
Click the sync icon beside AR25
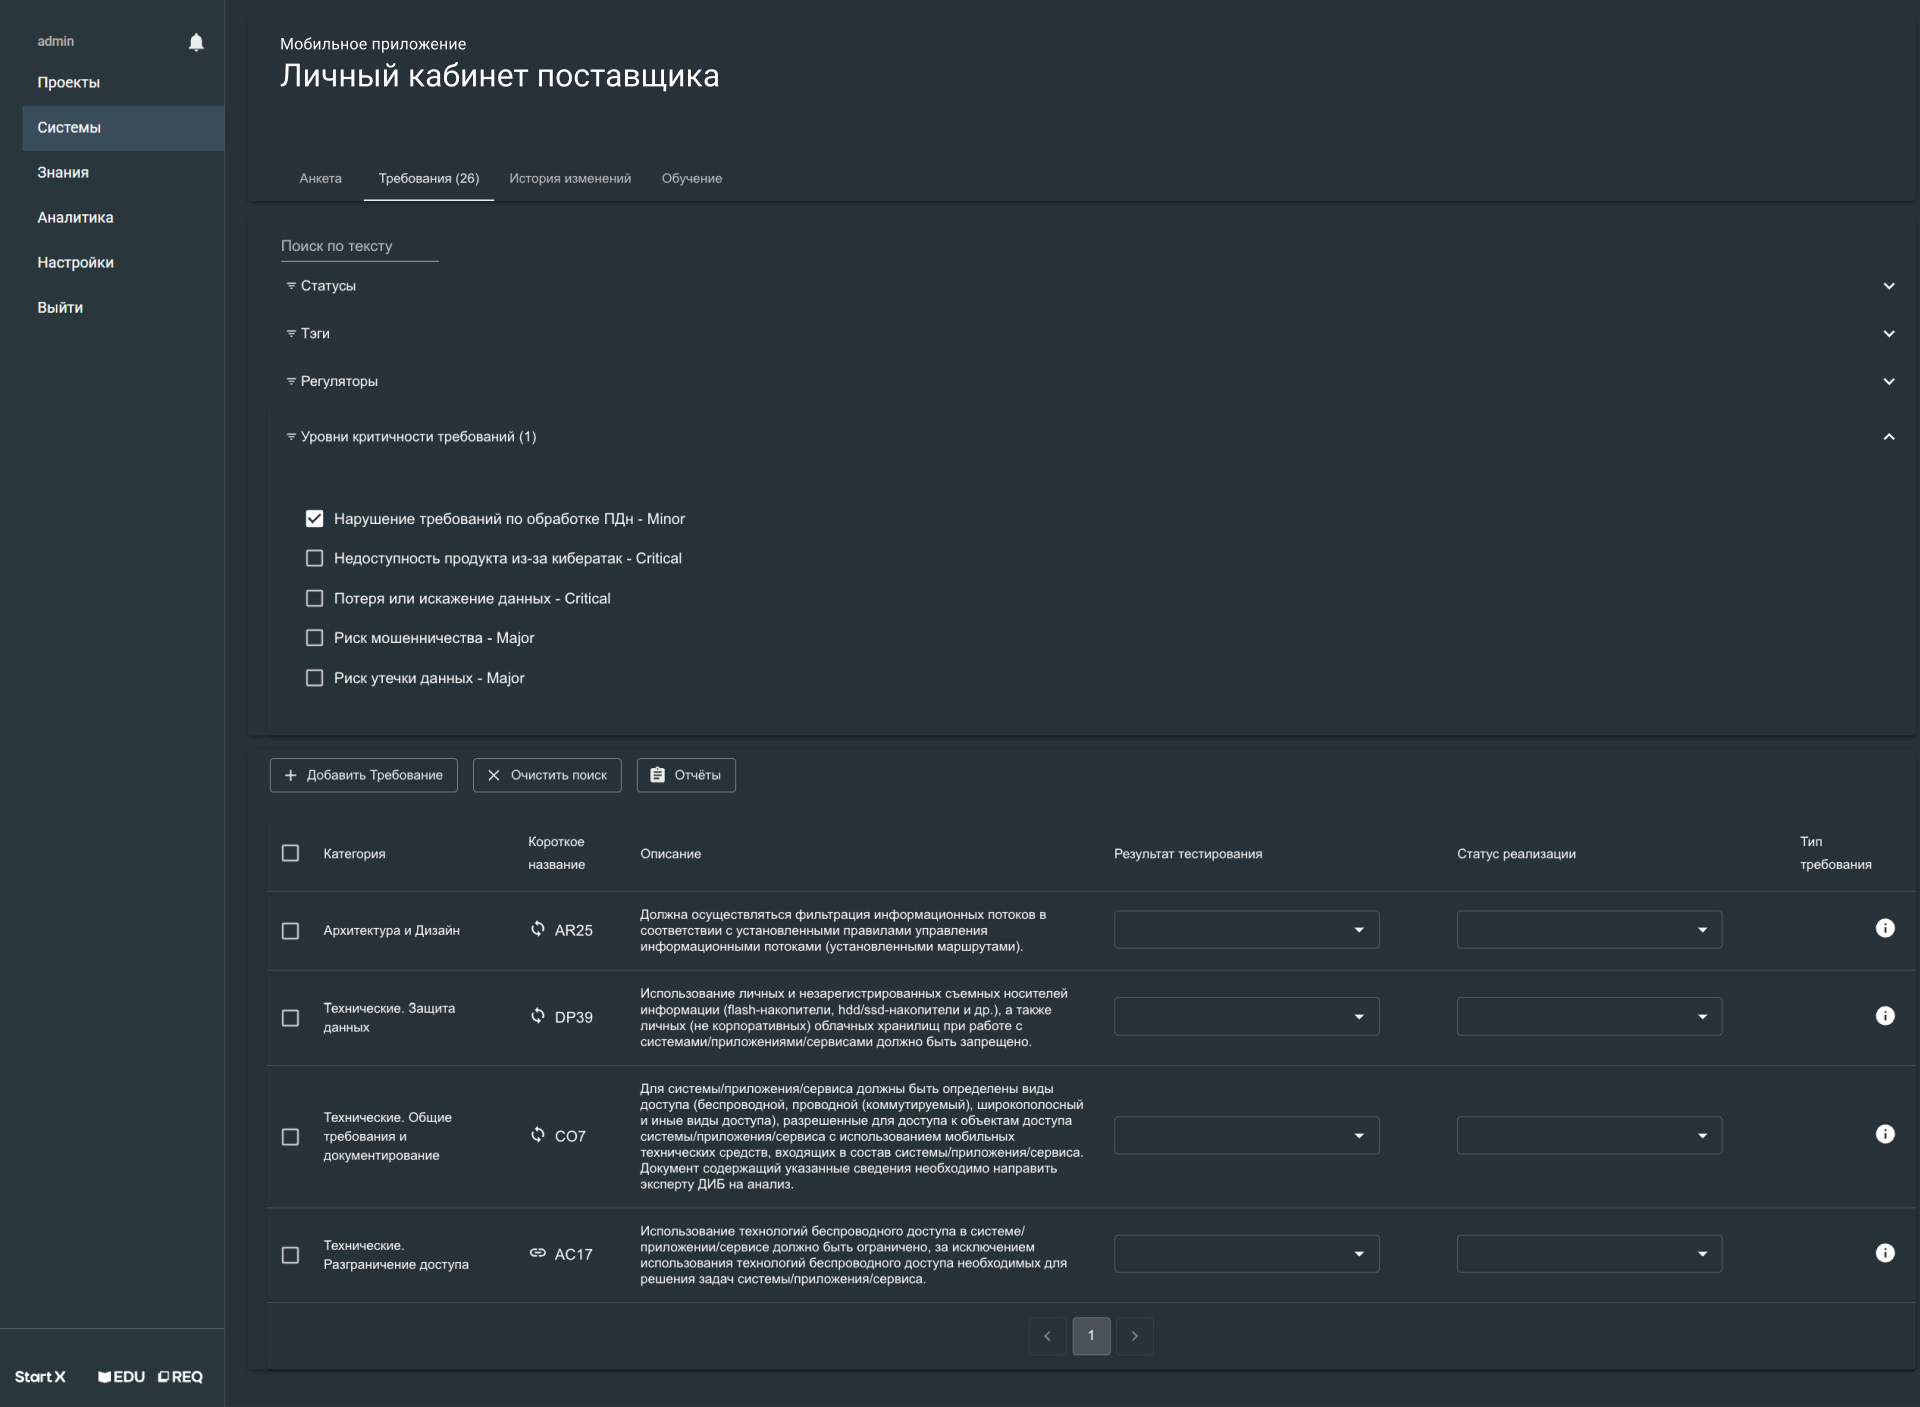point(538,929)
